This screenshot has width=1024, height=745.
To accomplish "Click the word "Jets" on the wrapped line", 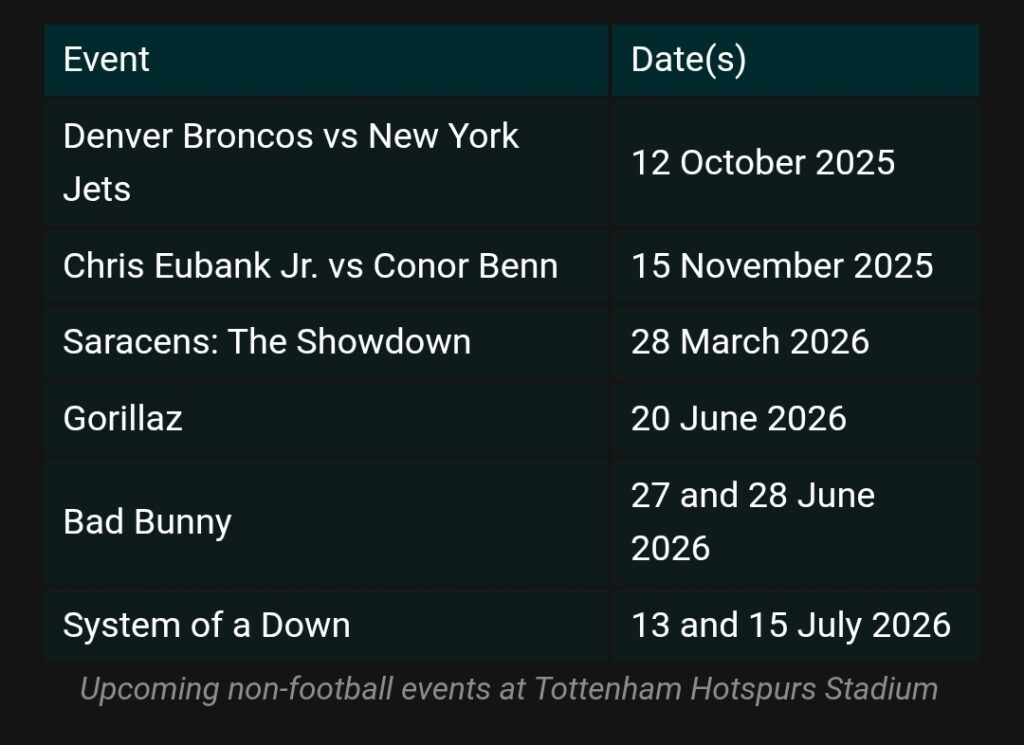I will pyautogui.click(x=97, y=189).
